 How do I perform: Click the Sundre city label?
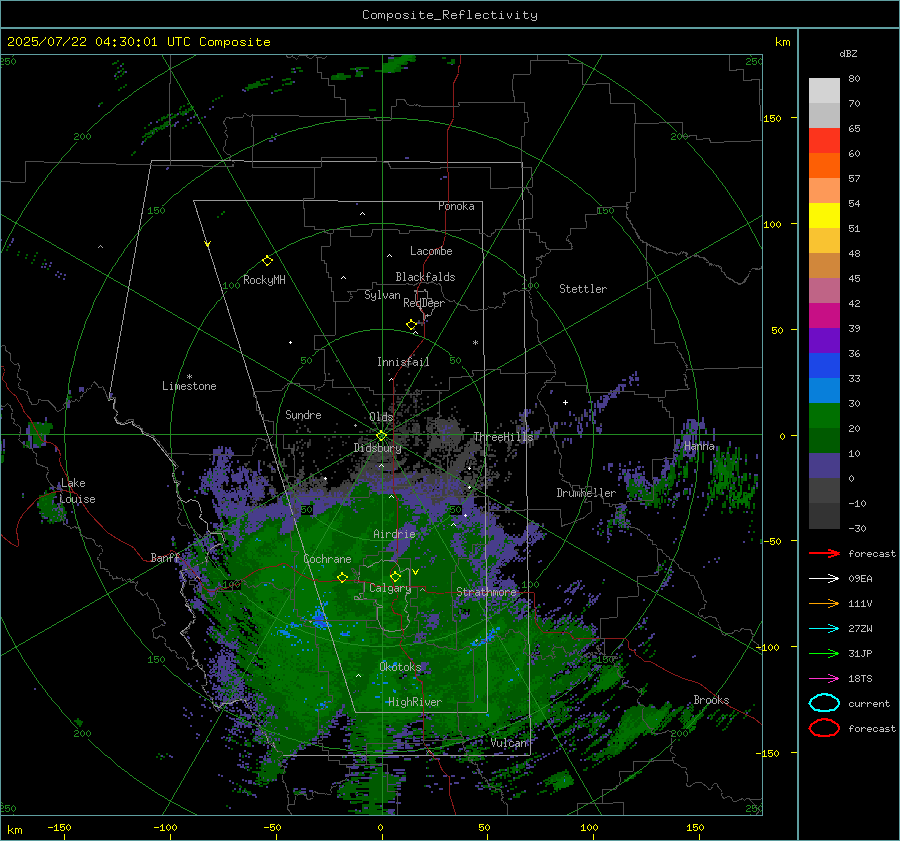[303, 415]
